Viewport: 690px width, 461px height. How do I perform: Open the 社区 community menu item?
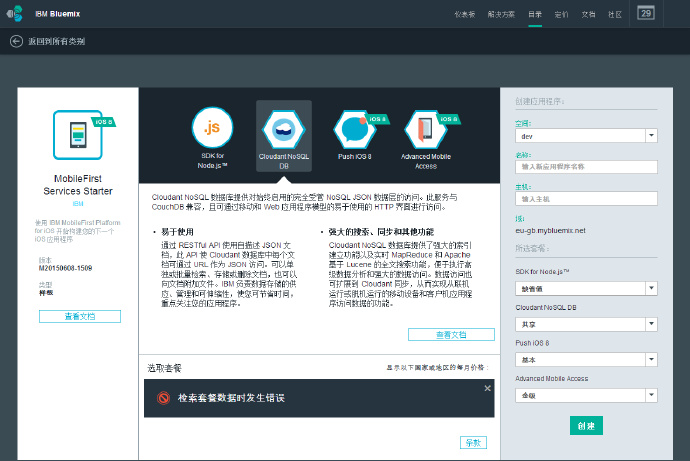click(615, 15)
